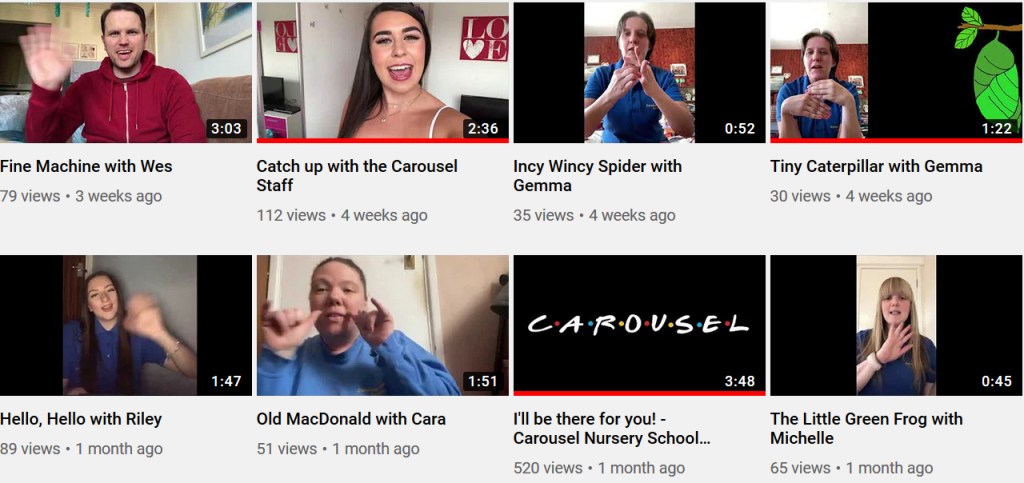Click the Fine Machine with Wes title
This screenshot has width=1024, height=483.
tap(86, 166)
